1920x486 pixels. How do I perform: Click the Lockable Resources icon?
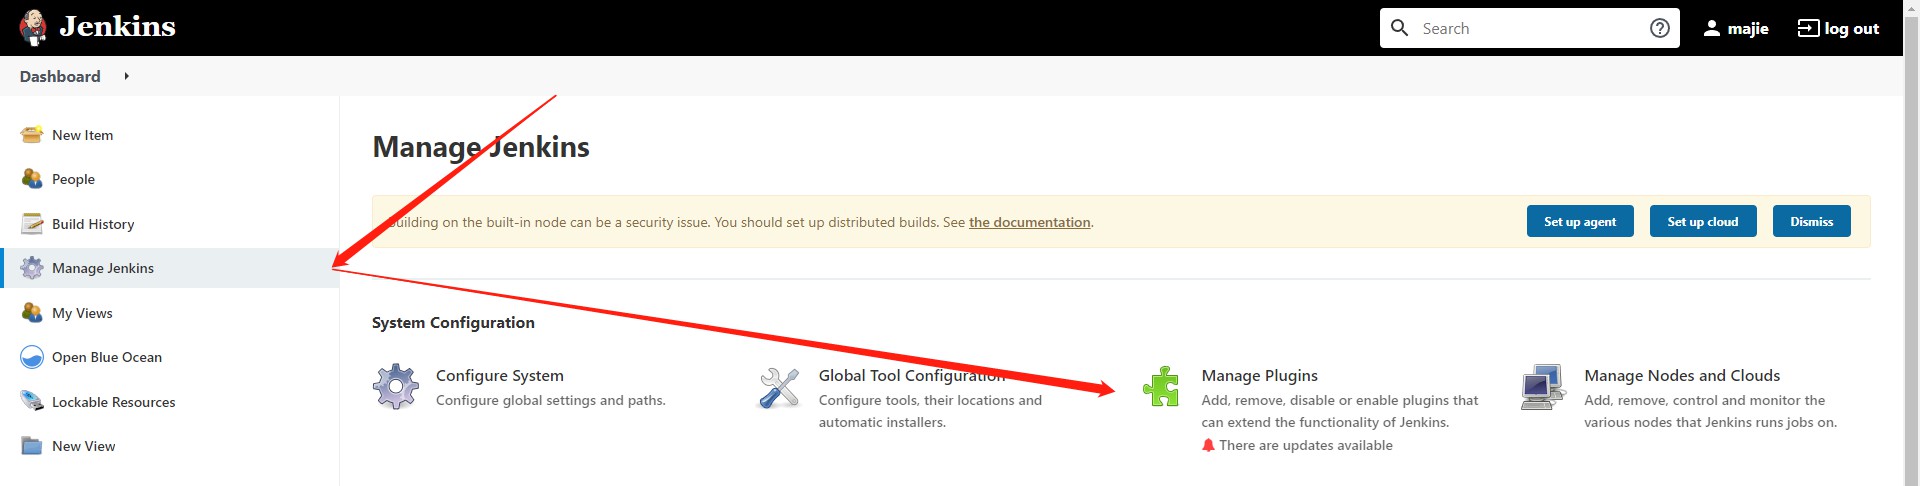[32, 402]
